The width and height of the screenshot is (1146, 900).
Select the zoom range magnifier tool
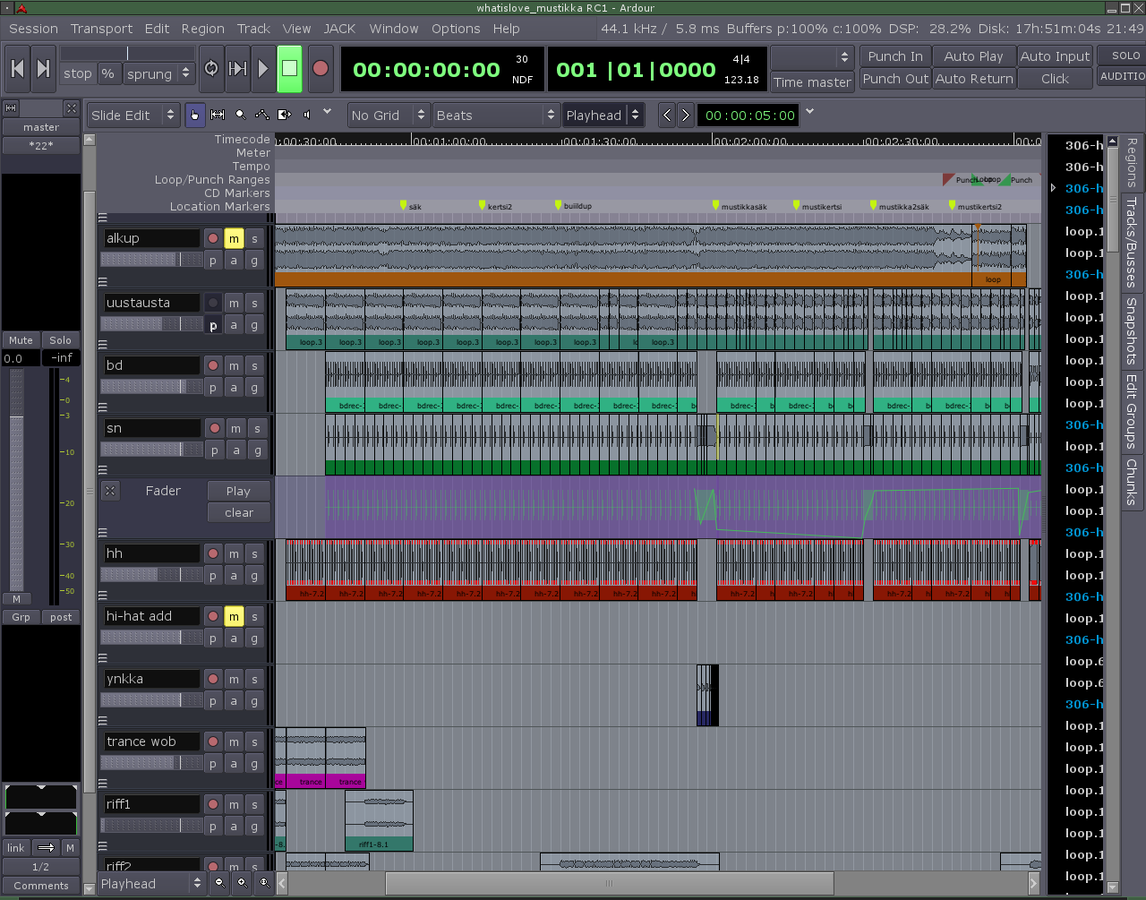click(x=240, y=115)
